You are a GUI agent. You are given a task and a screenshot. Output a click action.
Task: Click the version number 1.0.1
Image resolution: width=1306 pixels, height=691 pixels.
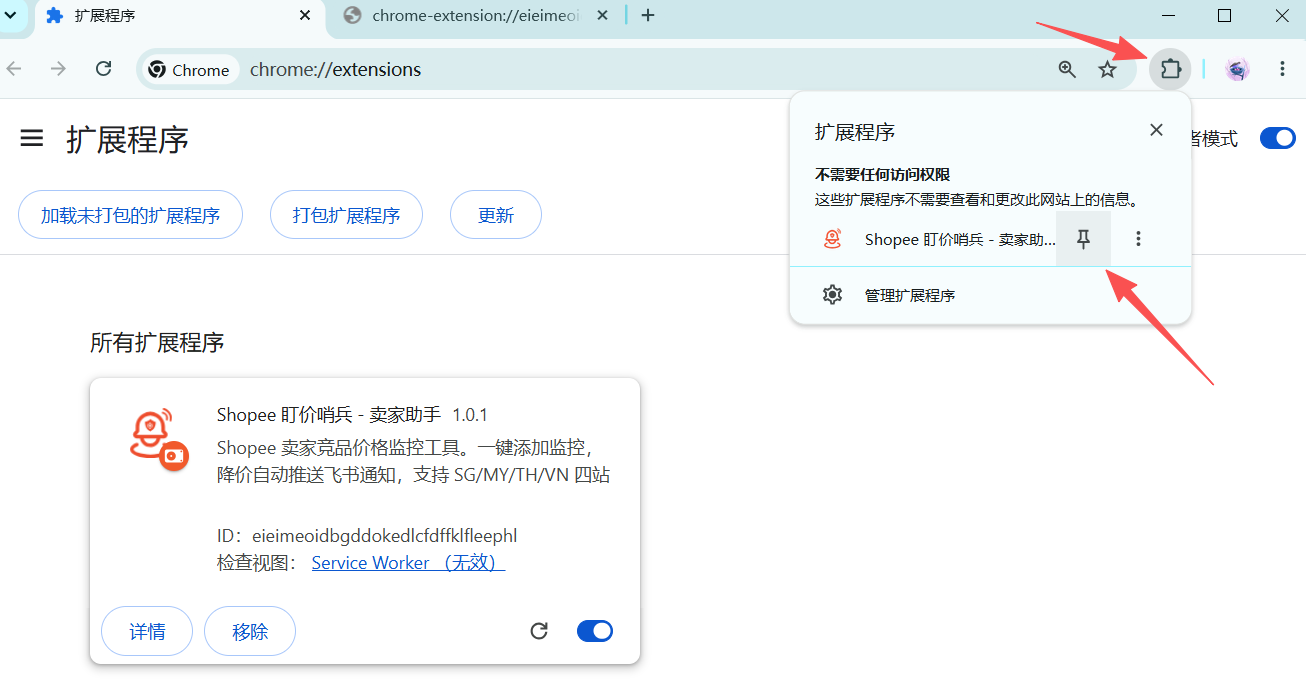pos(470,415)
